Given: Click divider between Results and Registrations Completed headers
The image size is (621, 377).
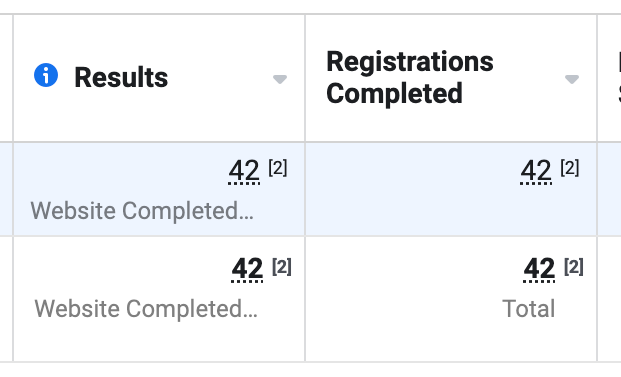Looking at the screenshot, I should tap(305, 78).
